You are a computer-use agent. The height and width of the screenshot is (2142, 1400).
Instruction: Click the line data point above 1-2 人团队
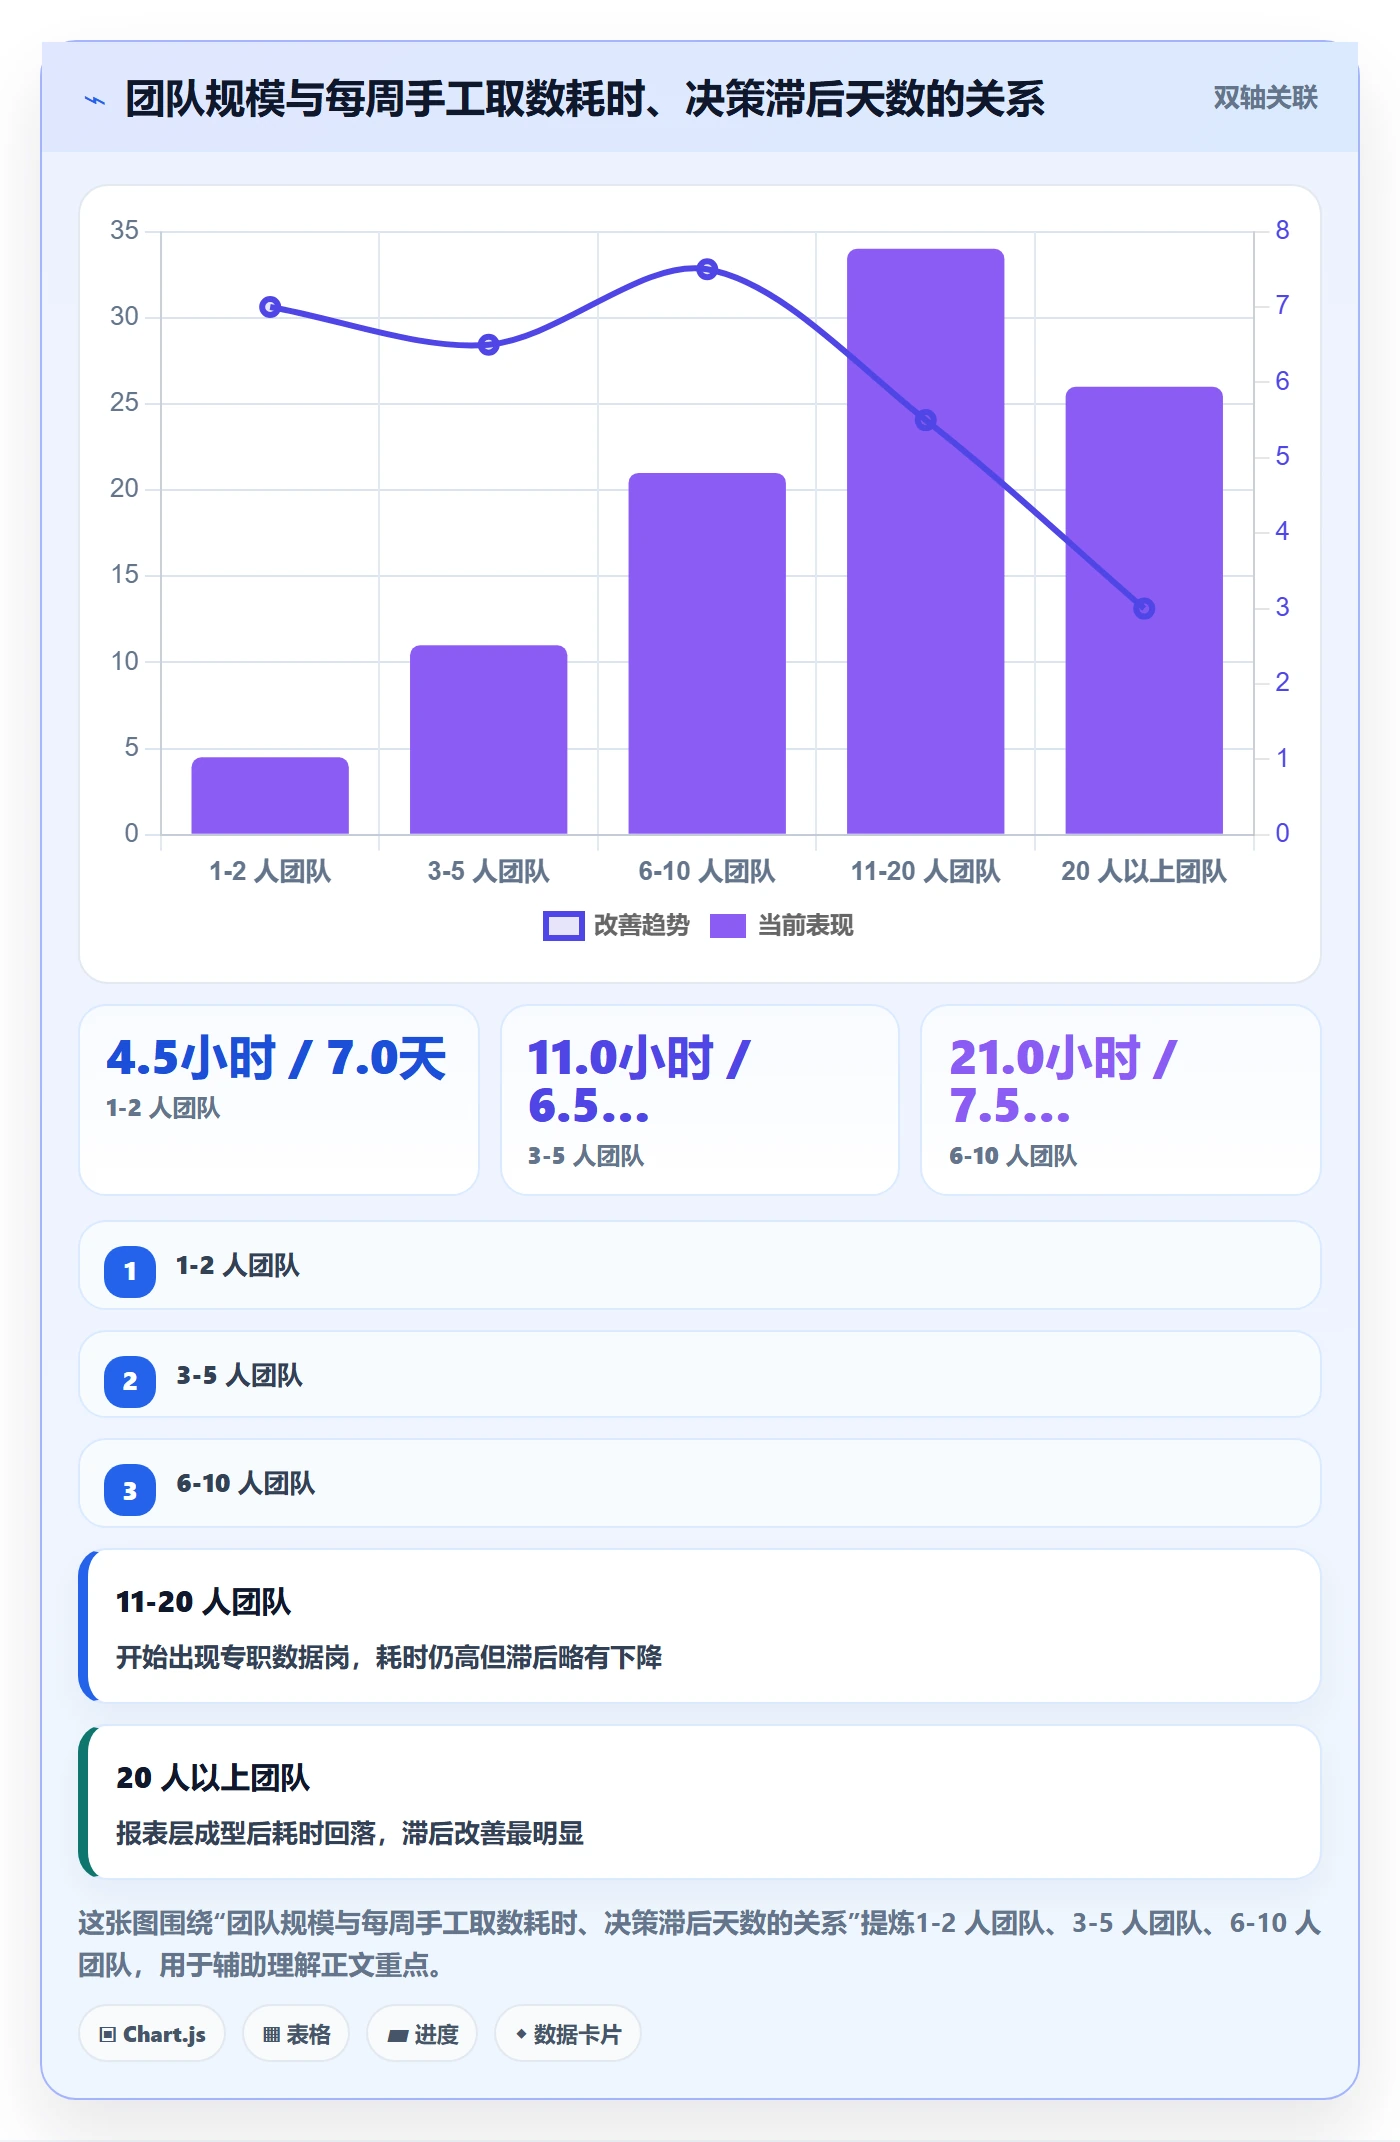click(270, 307)
